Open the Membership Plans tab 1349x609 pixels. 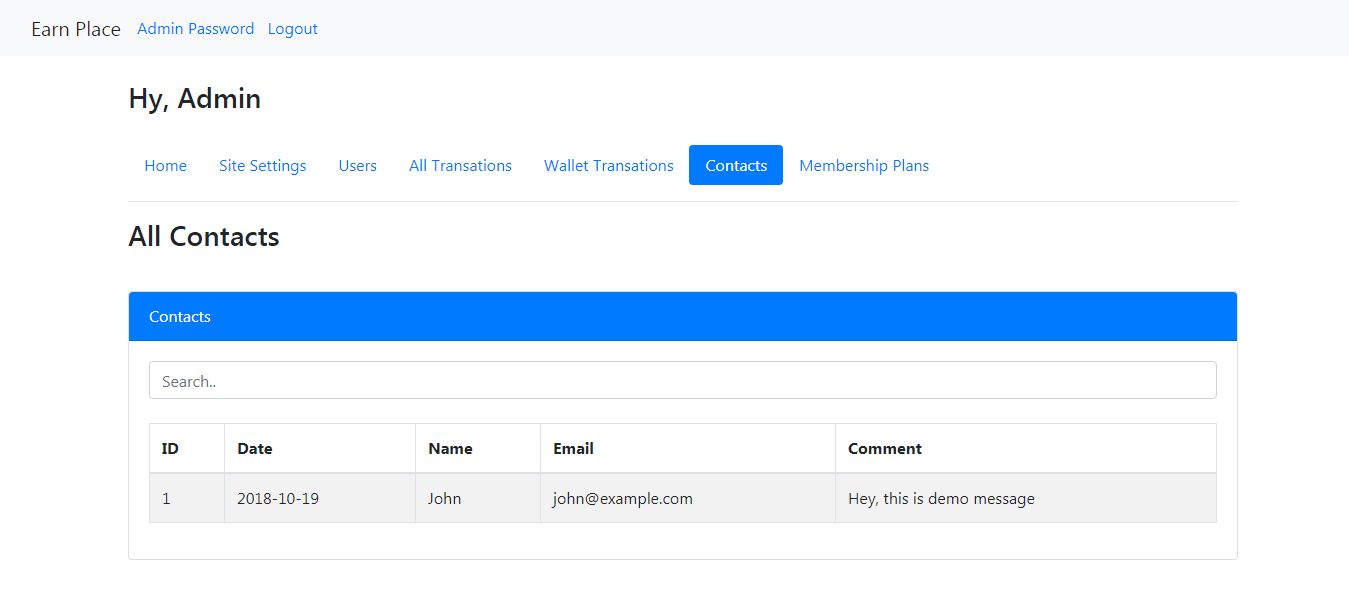[864, 165]
